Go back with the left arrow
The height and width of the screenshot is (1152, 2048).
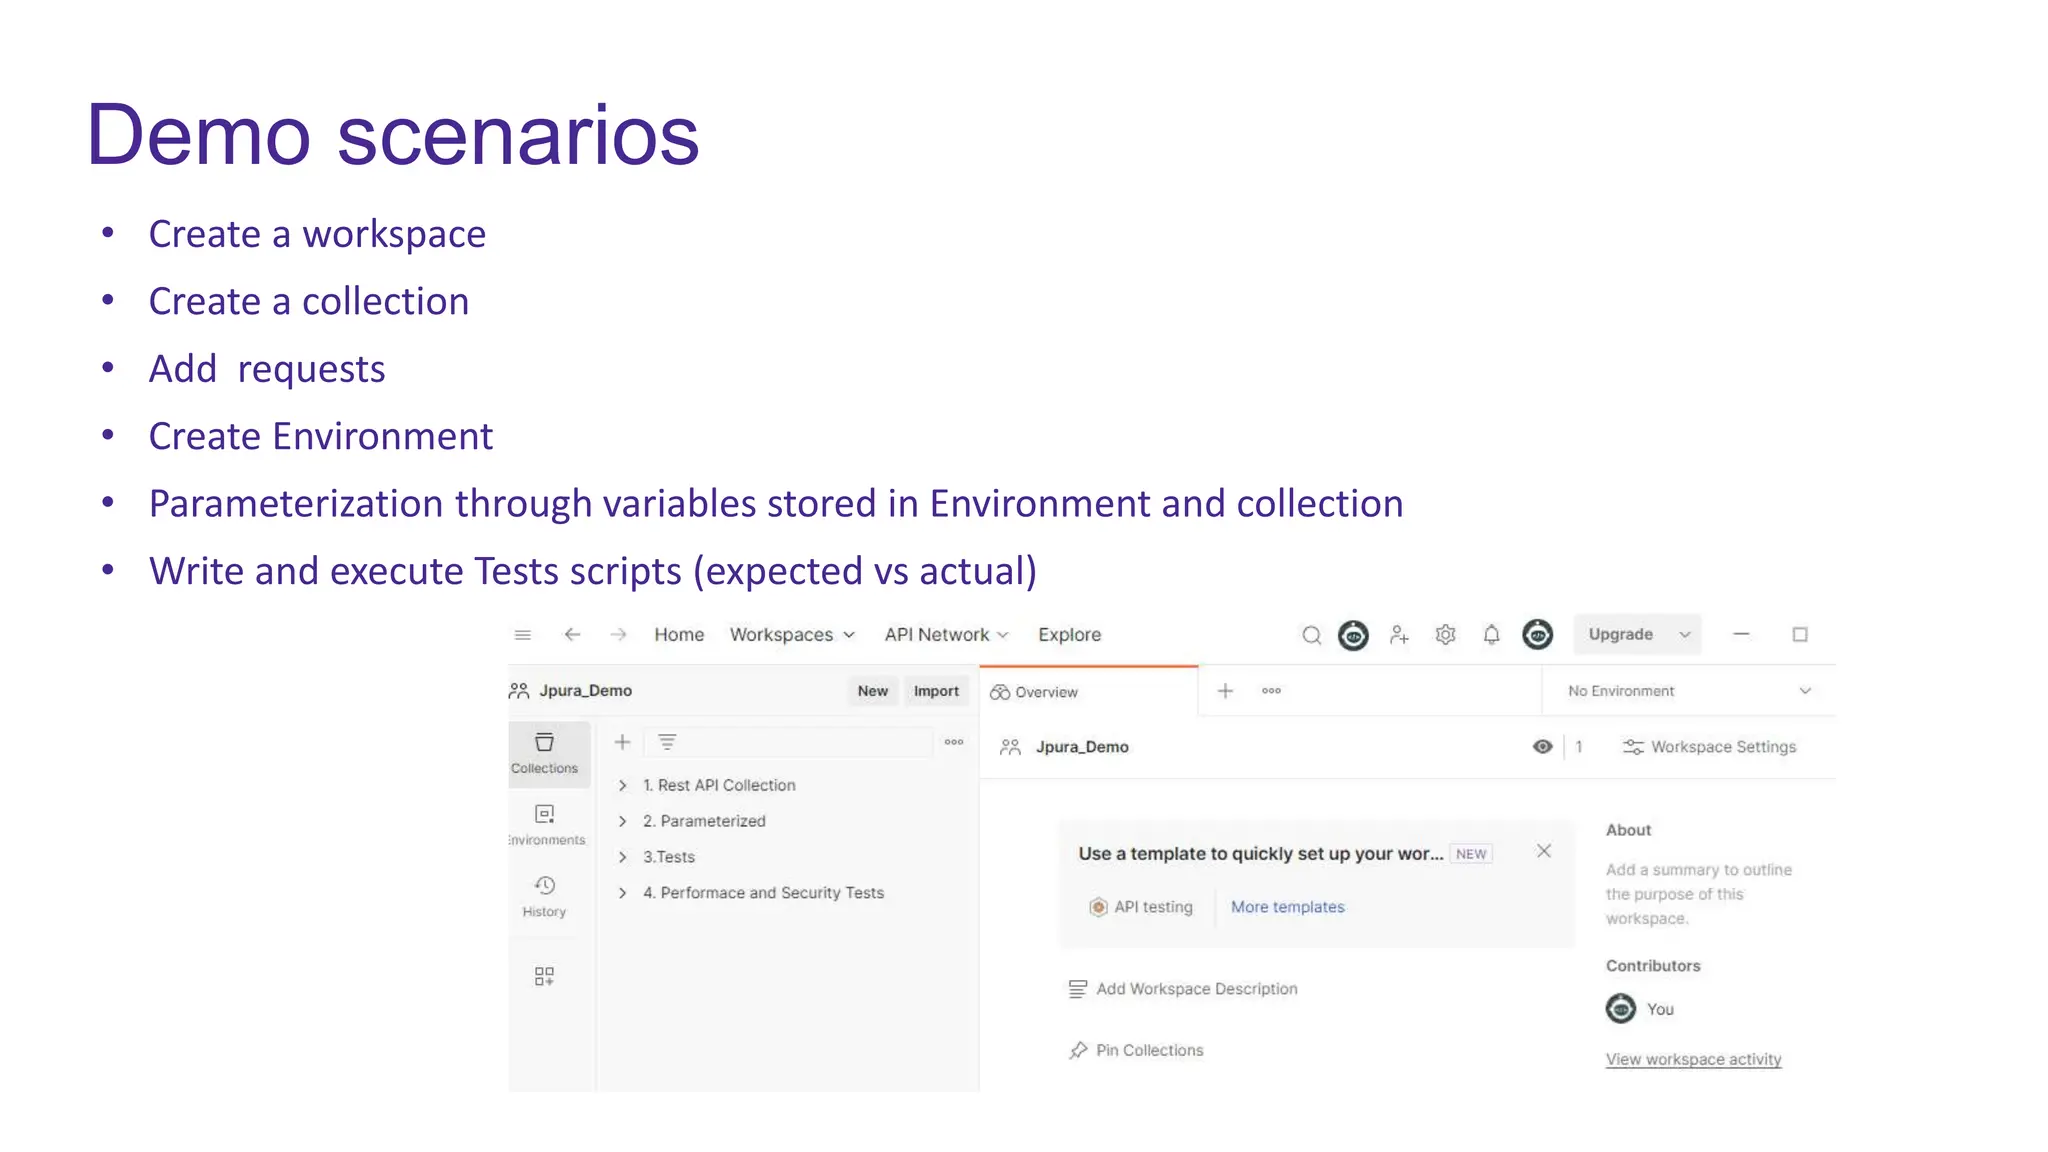click(572, 635)
